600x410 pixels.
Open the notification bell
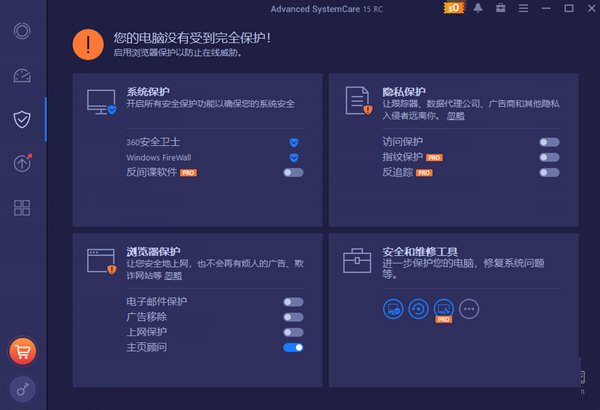coord(479,9)
